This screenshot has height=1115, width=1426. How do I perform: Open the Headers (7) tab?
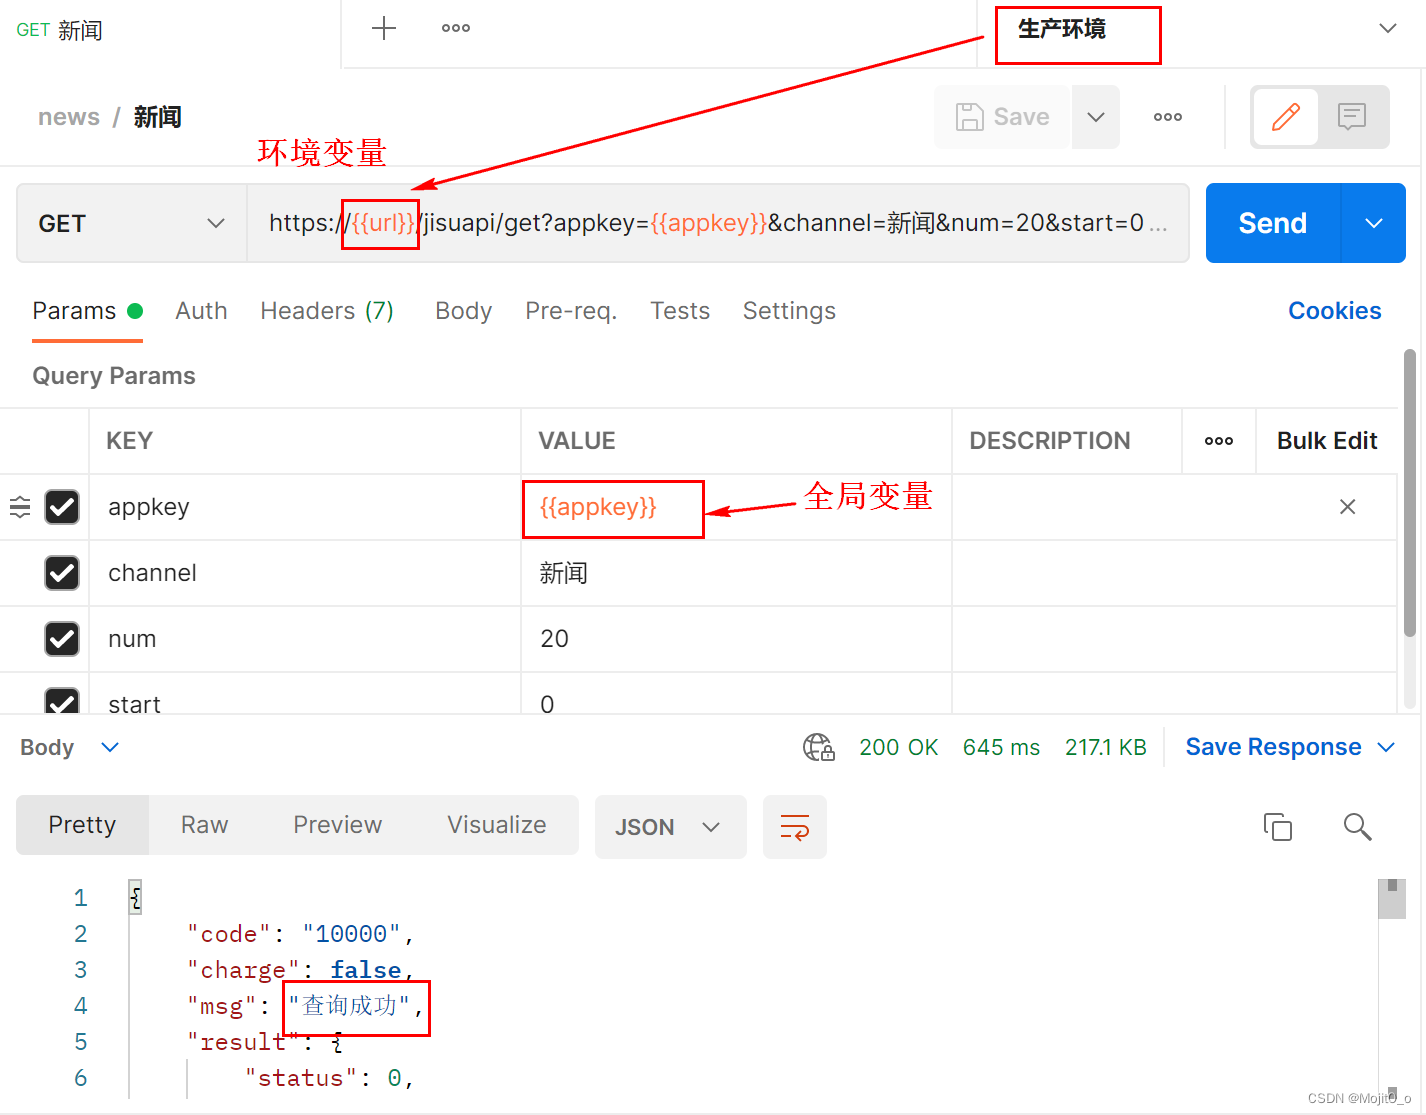coord(327,311)
